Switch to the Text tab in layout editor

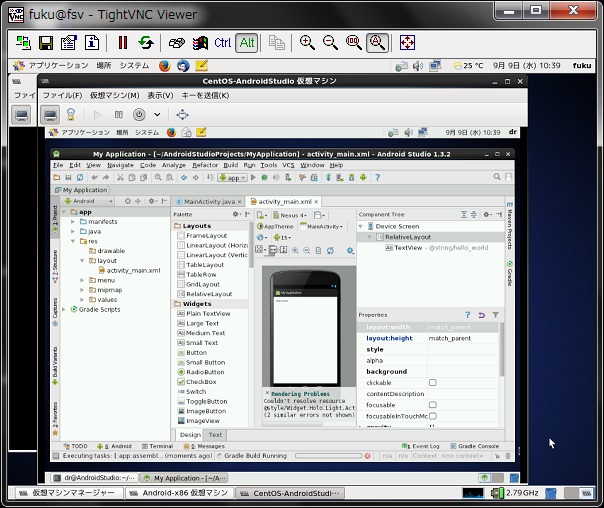point(215,435)
